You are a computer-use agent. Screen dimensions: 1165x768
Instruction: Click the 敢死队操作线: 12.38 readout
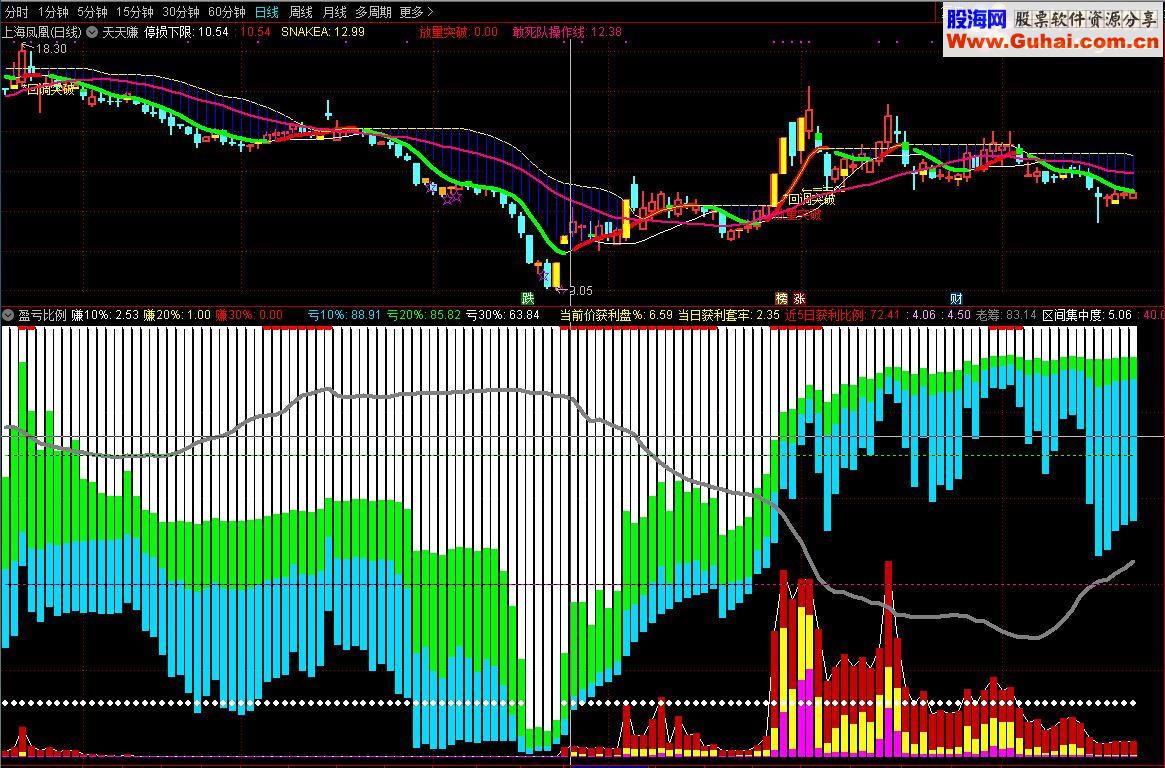coord(567,32)
